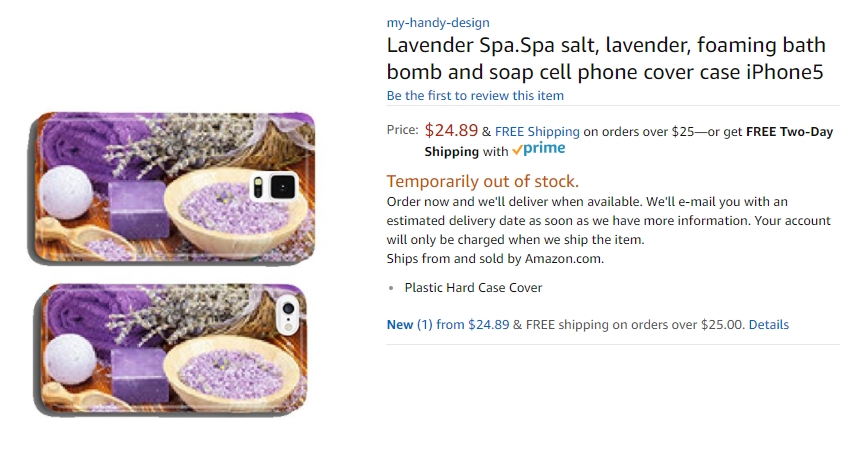Click the camera cutout on bottom case

coord(288,314)
